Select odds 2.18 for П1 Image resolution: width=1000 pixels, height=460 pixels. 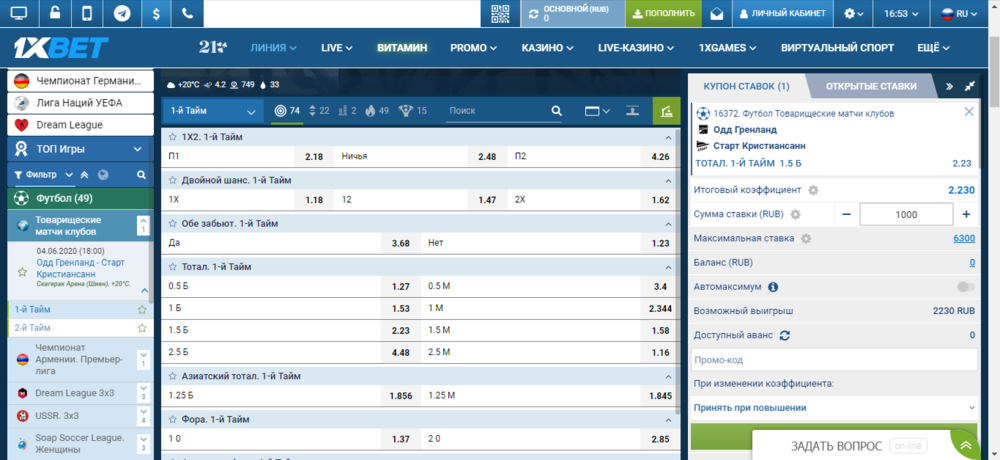pyautogui.click(x=314, y=156)
